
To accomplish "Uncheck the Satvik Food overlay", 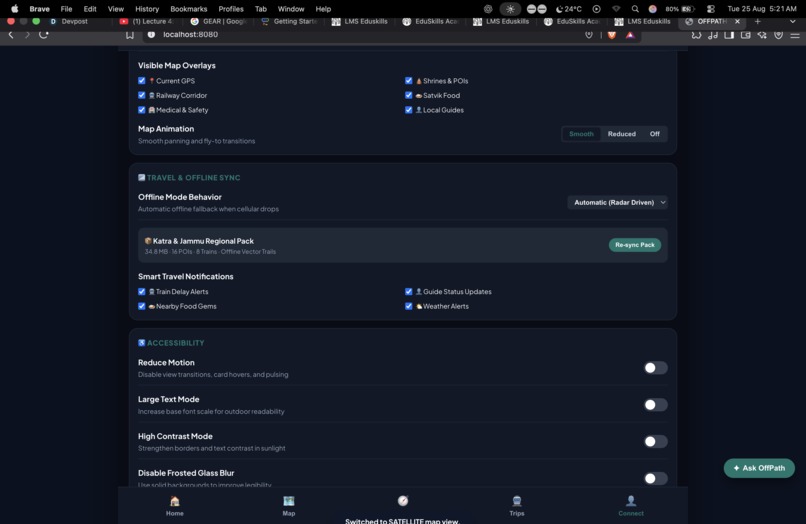I will (409, 95).
